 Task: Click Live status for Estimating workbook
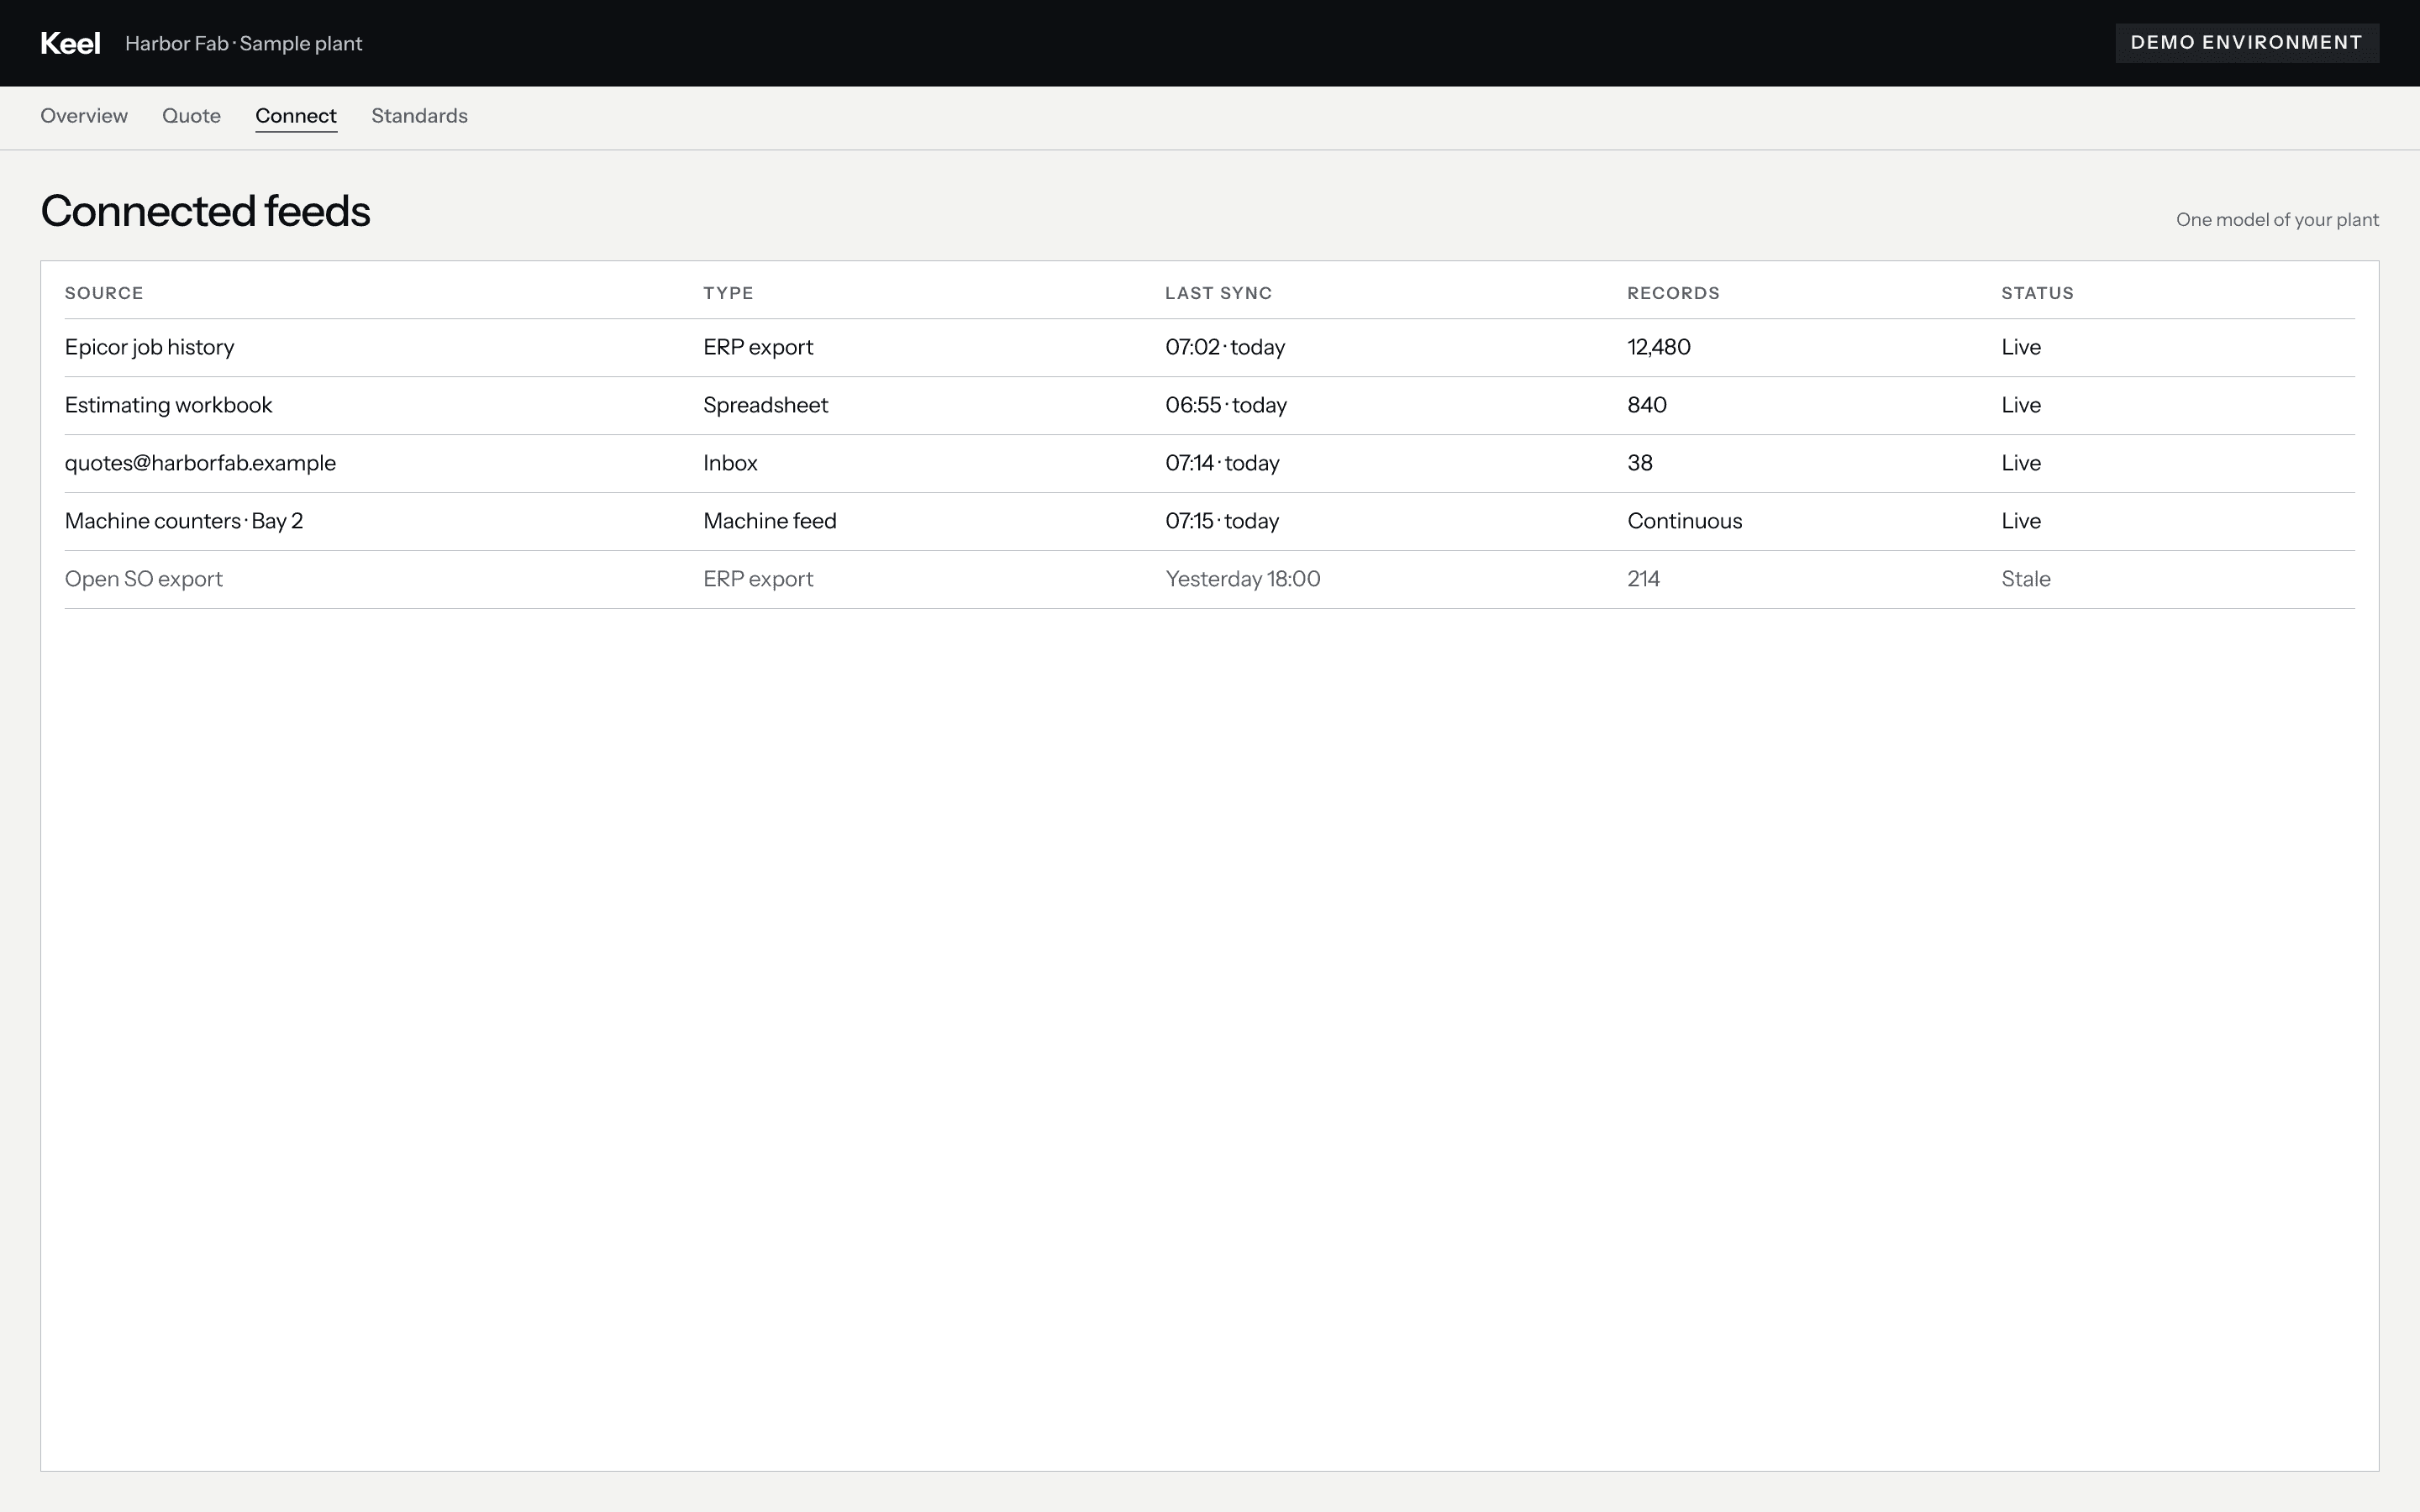2021,405
